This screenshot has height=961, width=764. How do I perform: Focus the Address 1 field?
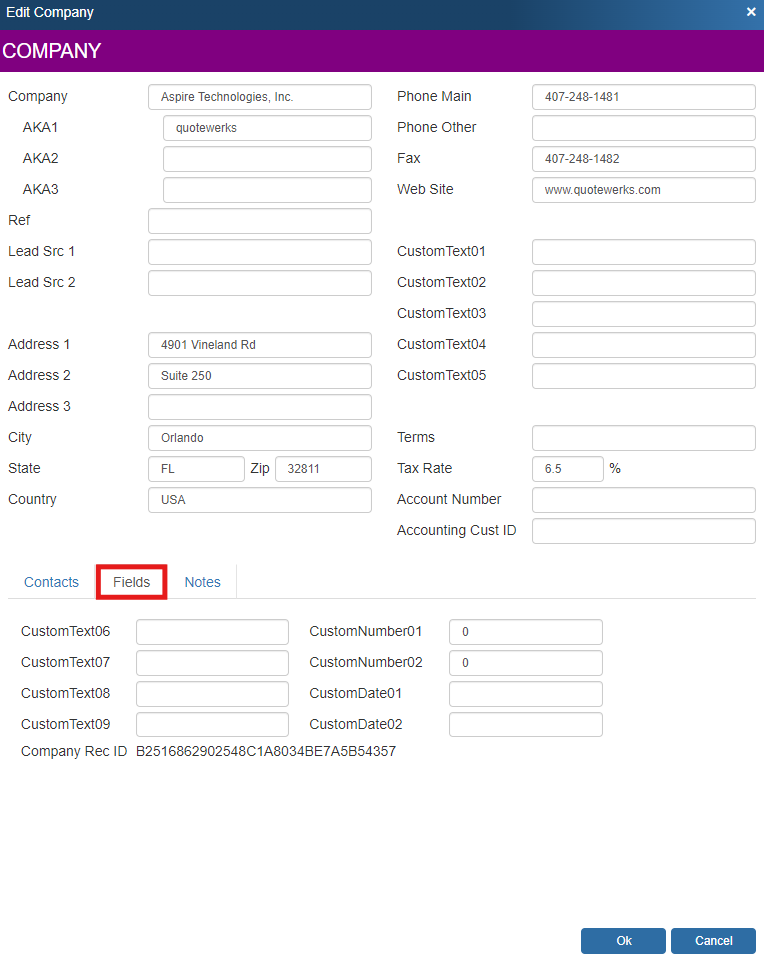259,345
